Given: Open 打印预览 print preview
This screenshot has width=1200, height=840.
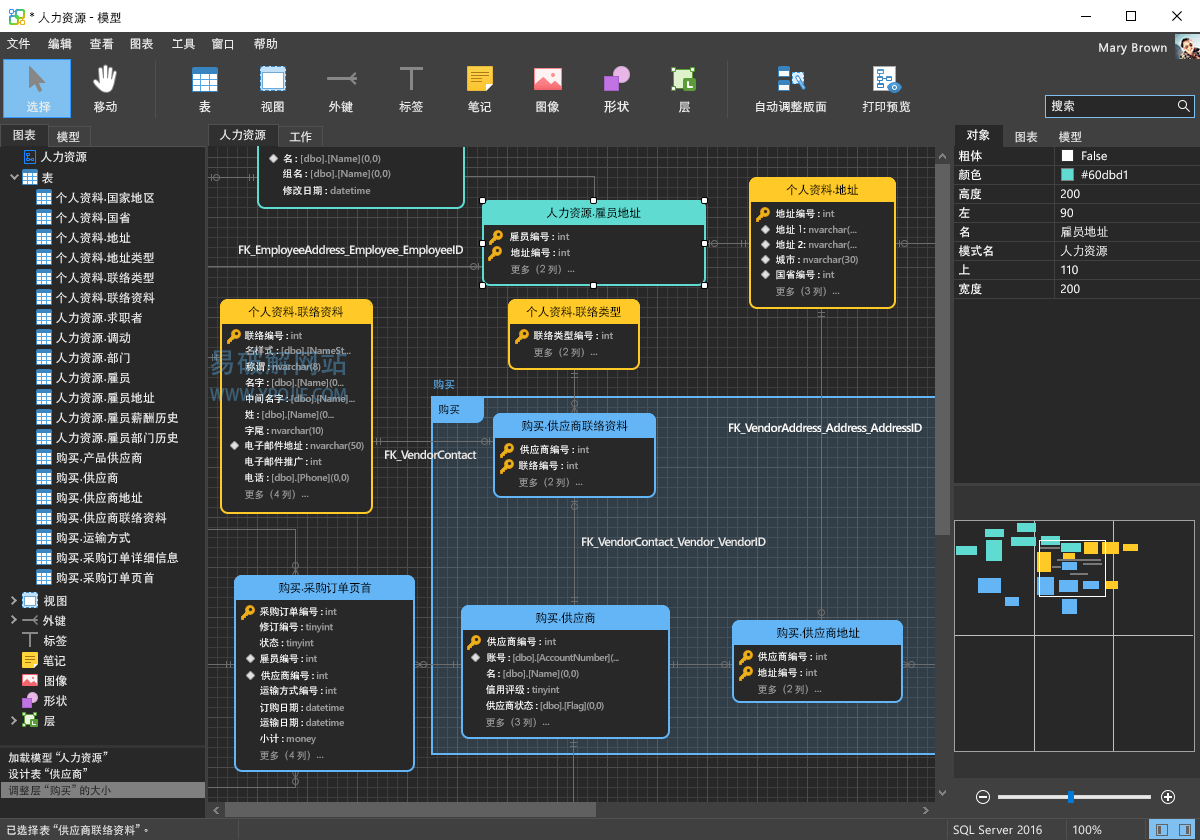Looking at the screenshot, I should click(886, 88).
